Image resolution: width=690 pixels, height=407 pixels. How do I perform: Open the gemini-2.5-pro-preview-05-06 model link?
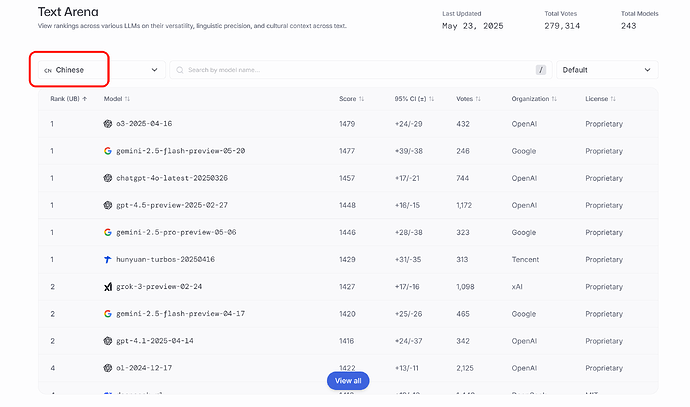(x=176, y=232)
